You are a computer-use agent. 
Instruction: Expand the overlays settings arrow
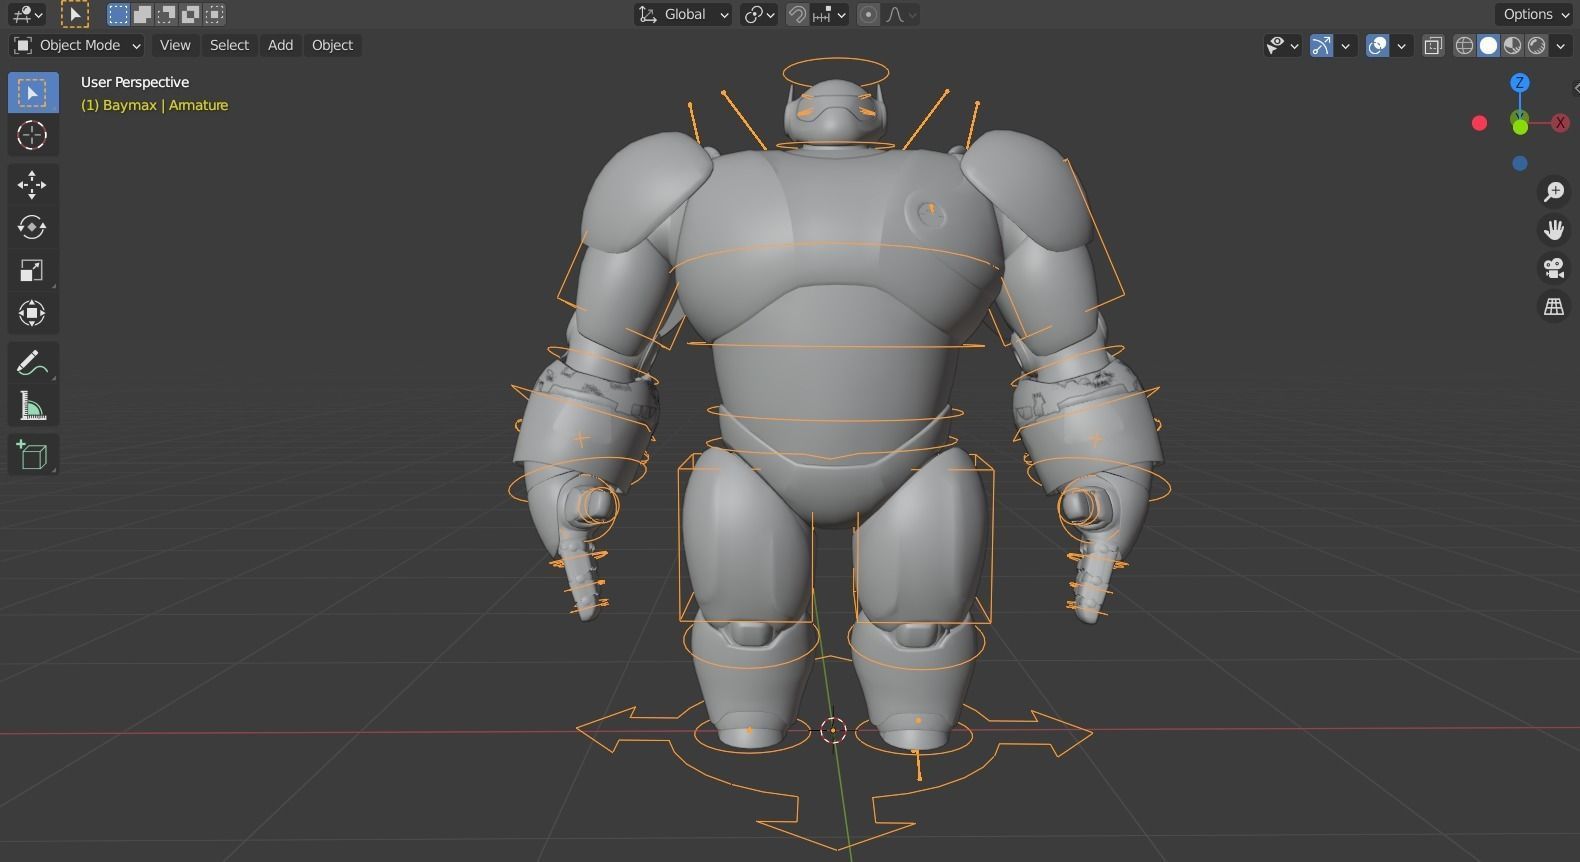coord(1402,45)
